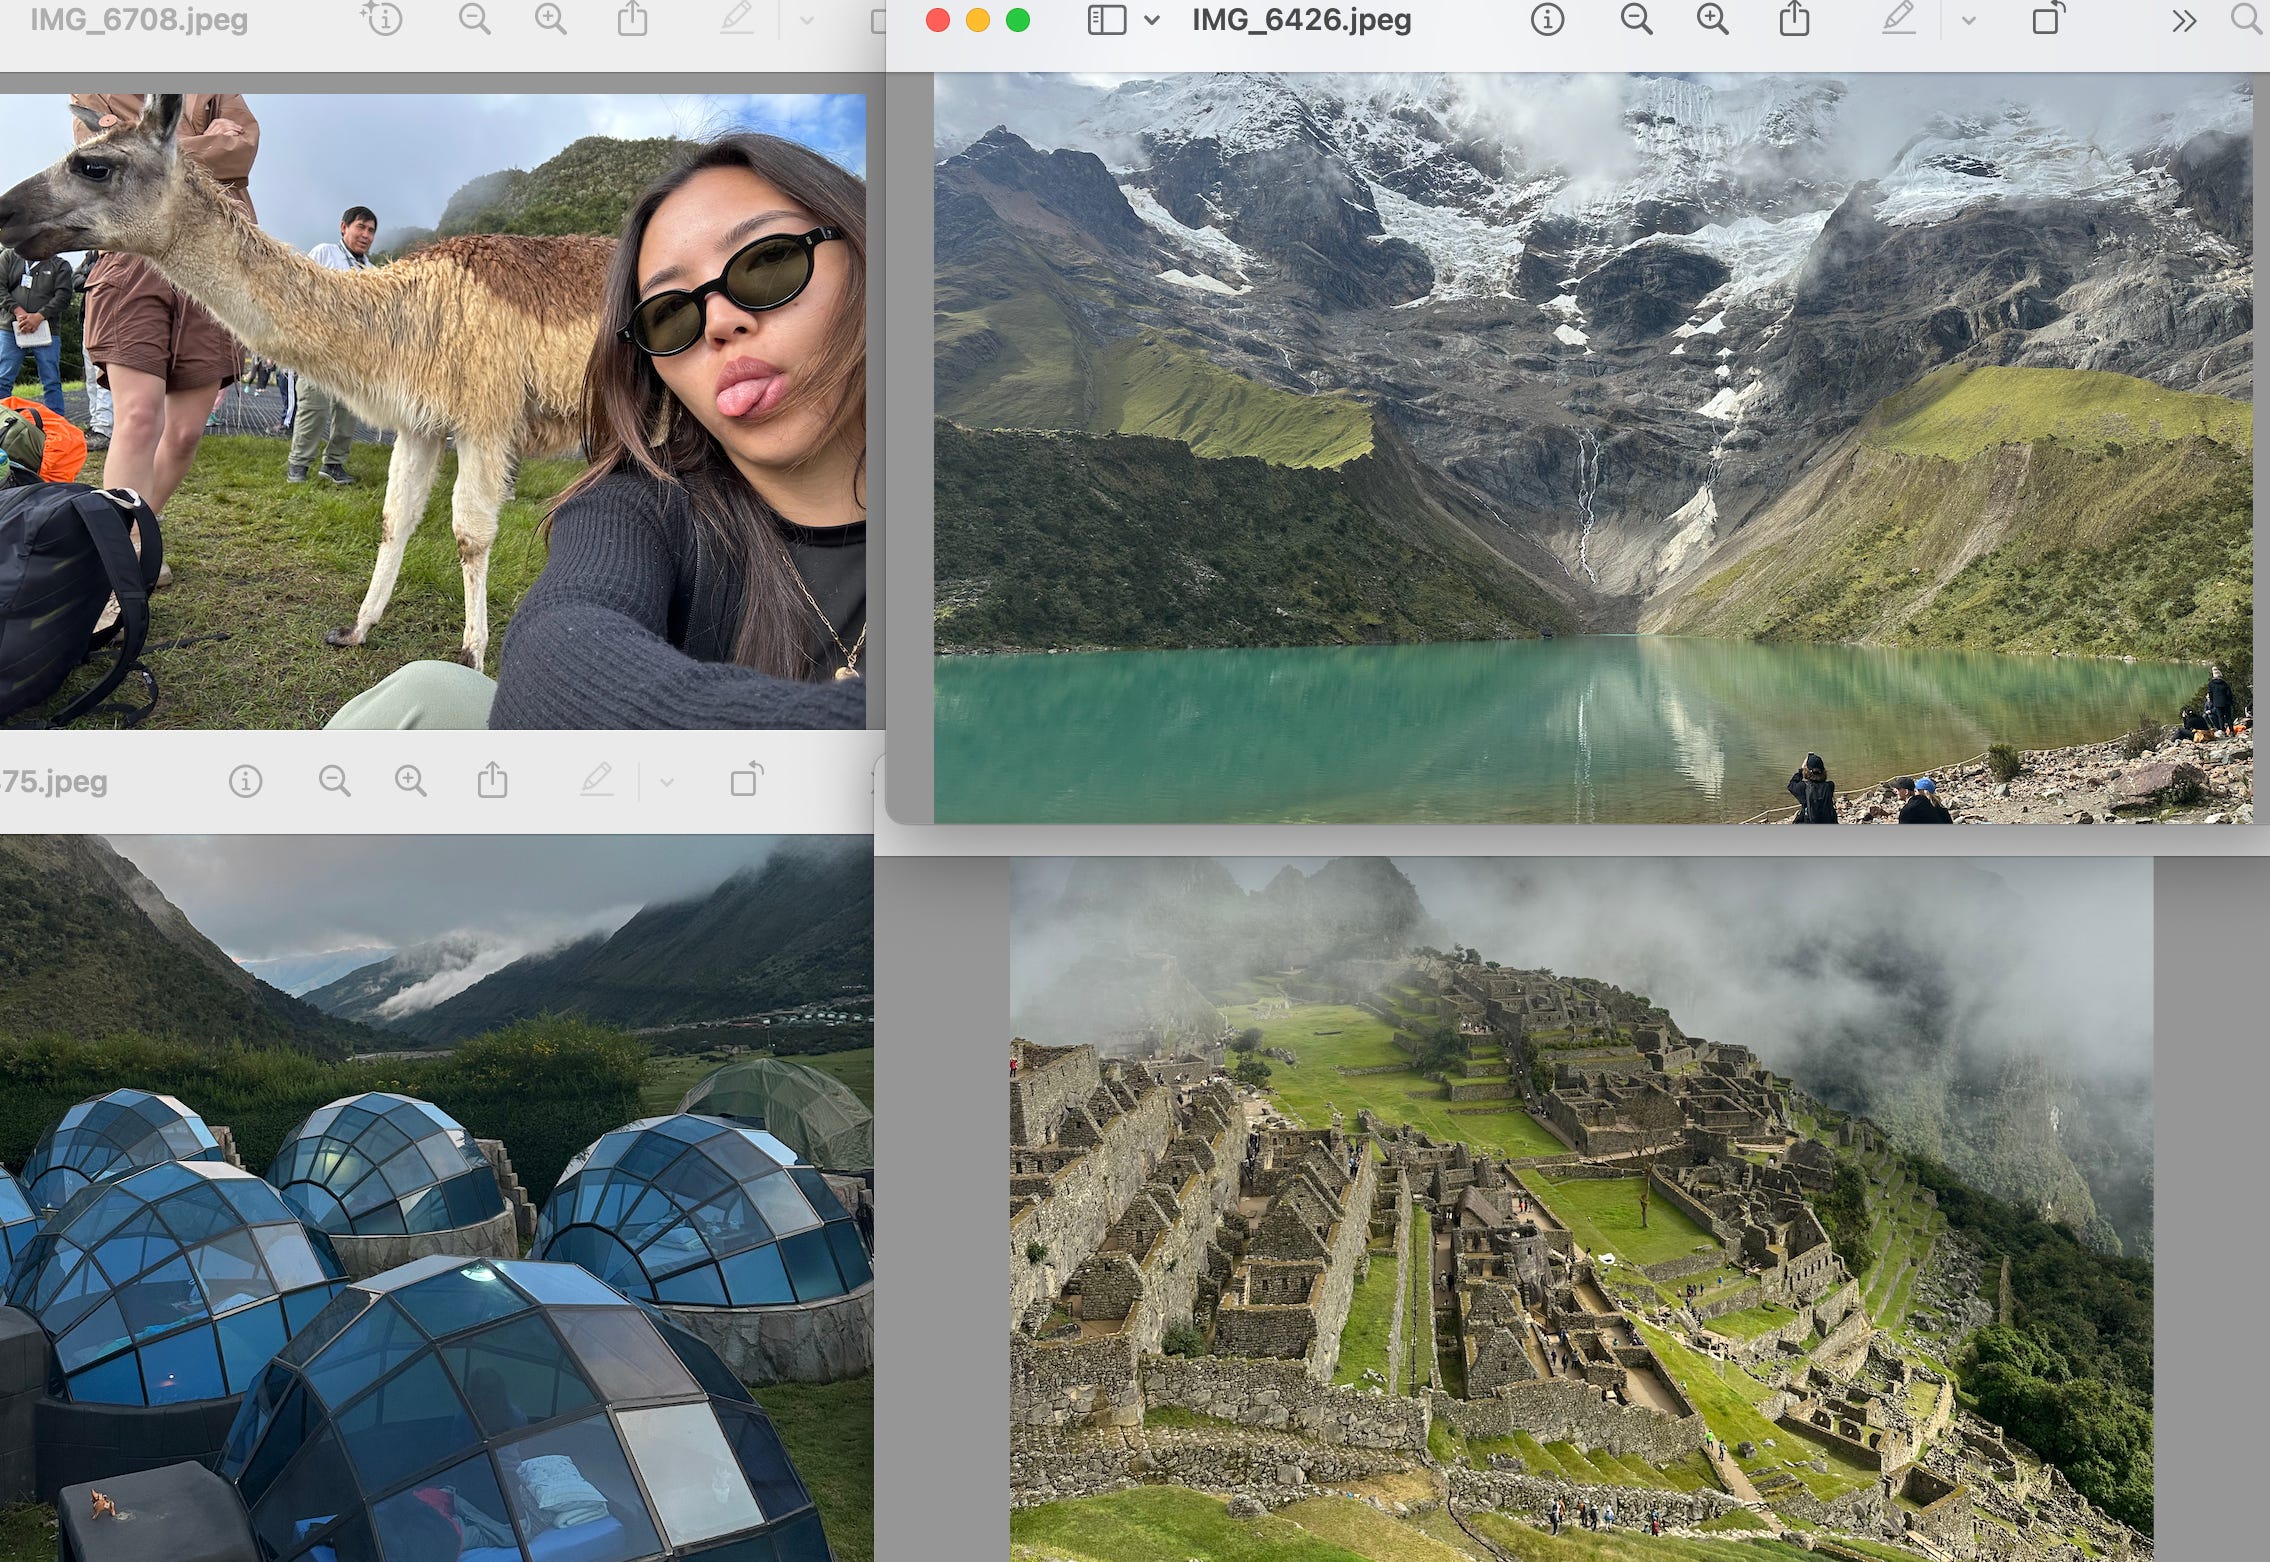This screenshot has height=1562, width=2270.
Task: Zoom in on IMG_6708.jpeg llama photo
Action: [551, 20]
